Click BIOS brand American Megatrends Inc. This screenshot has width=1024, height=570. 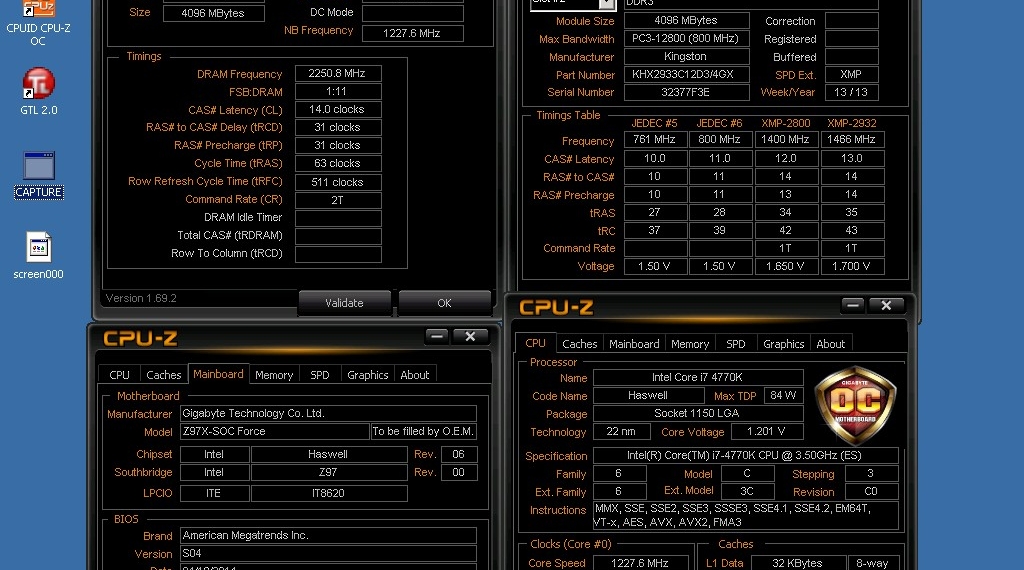(328, 535)
